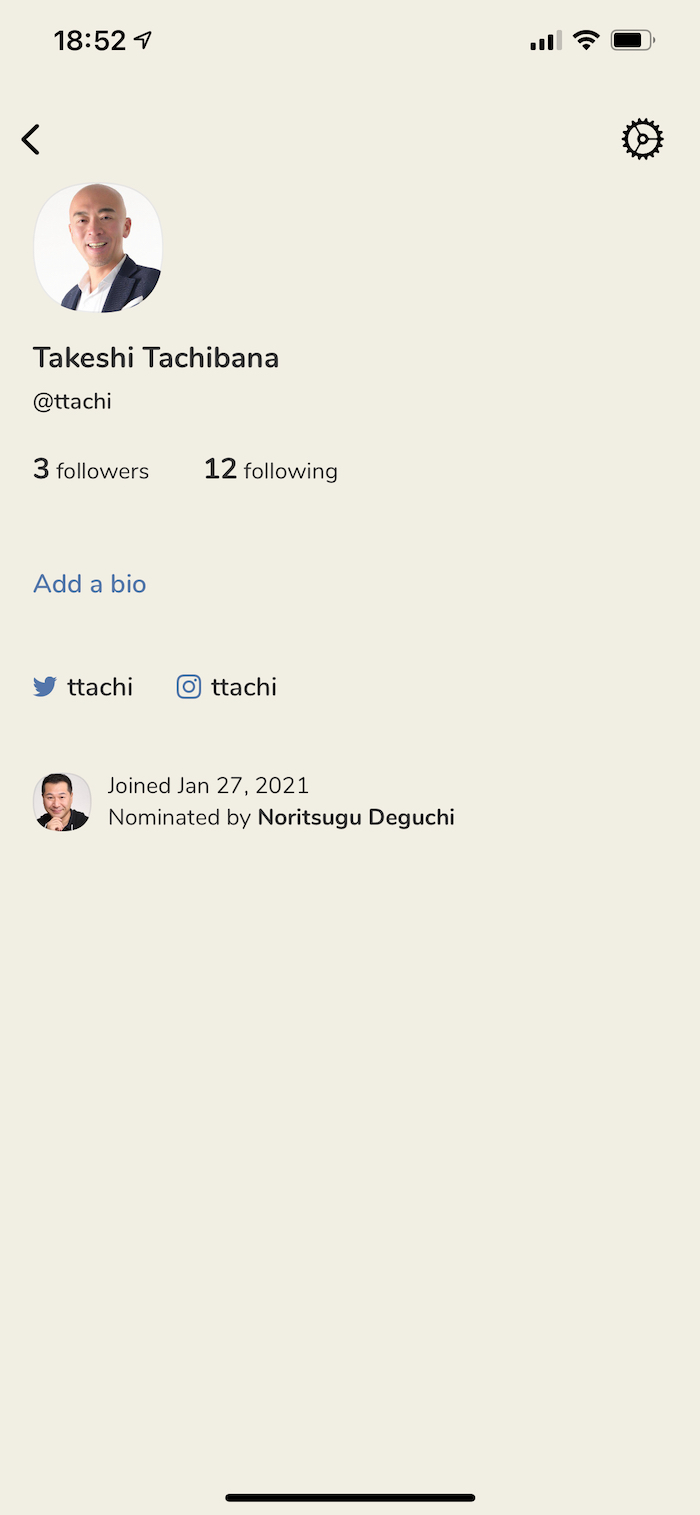Screen dimensions: 700x1515
Task: View the 3 followers list
Action: tap(91, 470)
